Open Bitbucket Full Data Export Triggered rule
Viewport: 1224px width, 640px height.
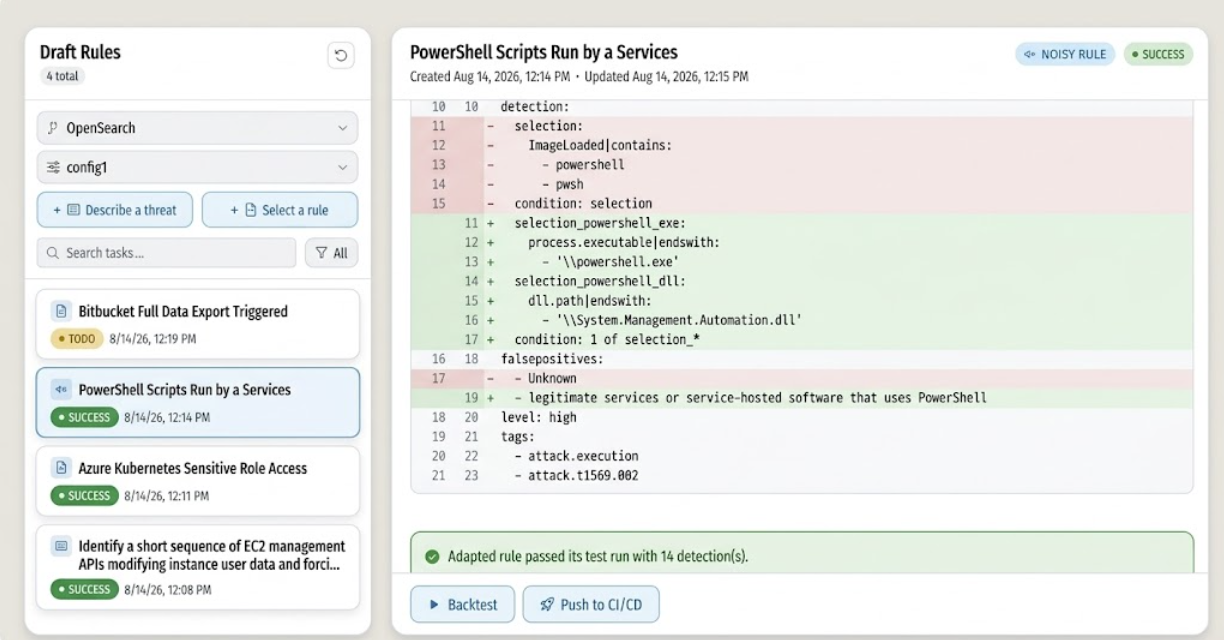(x=198, y=323)
